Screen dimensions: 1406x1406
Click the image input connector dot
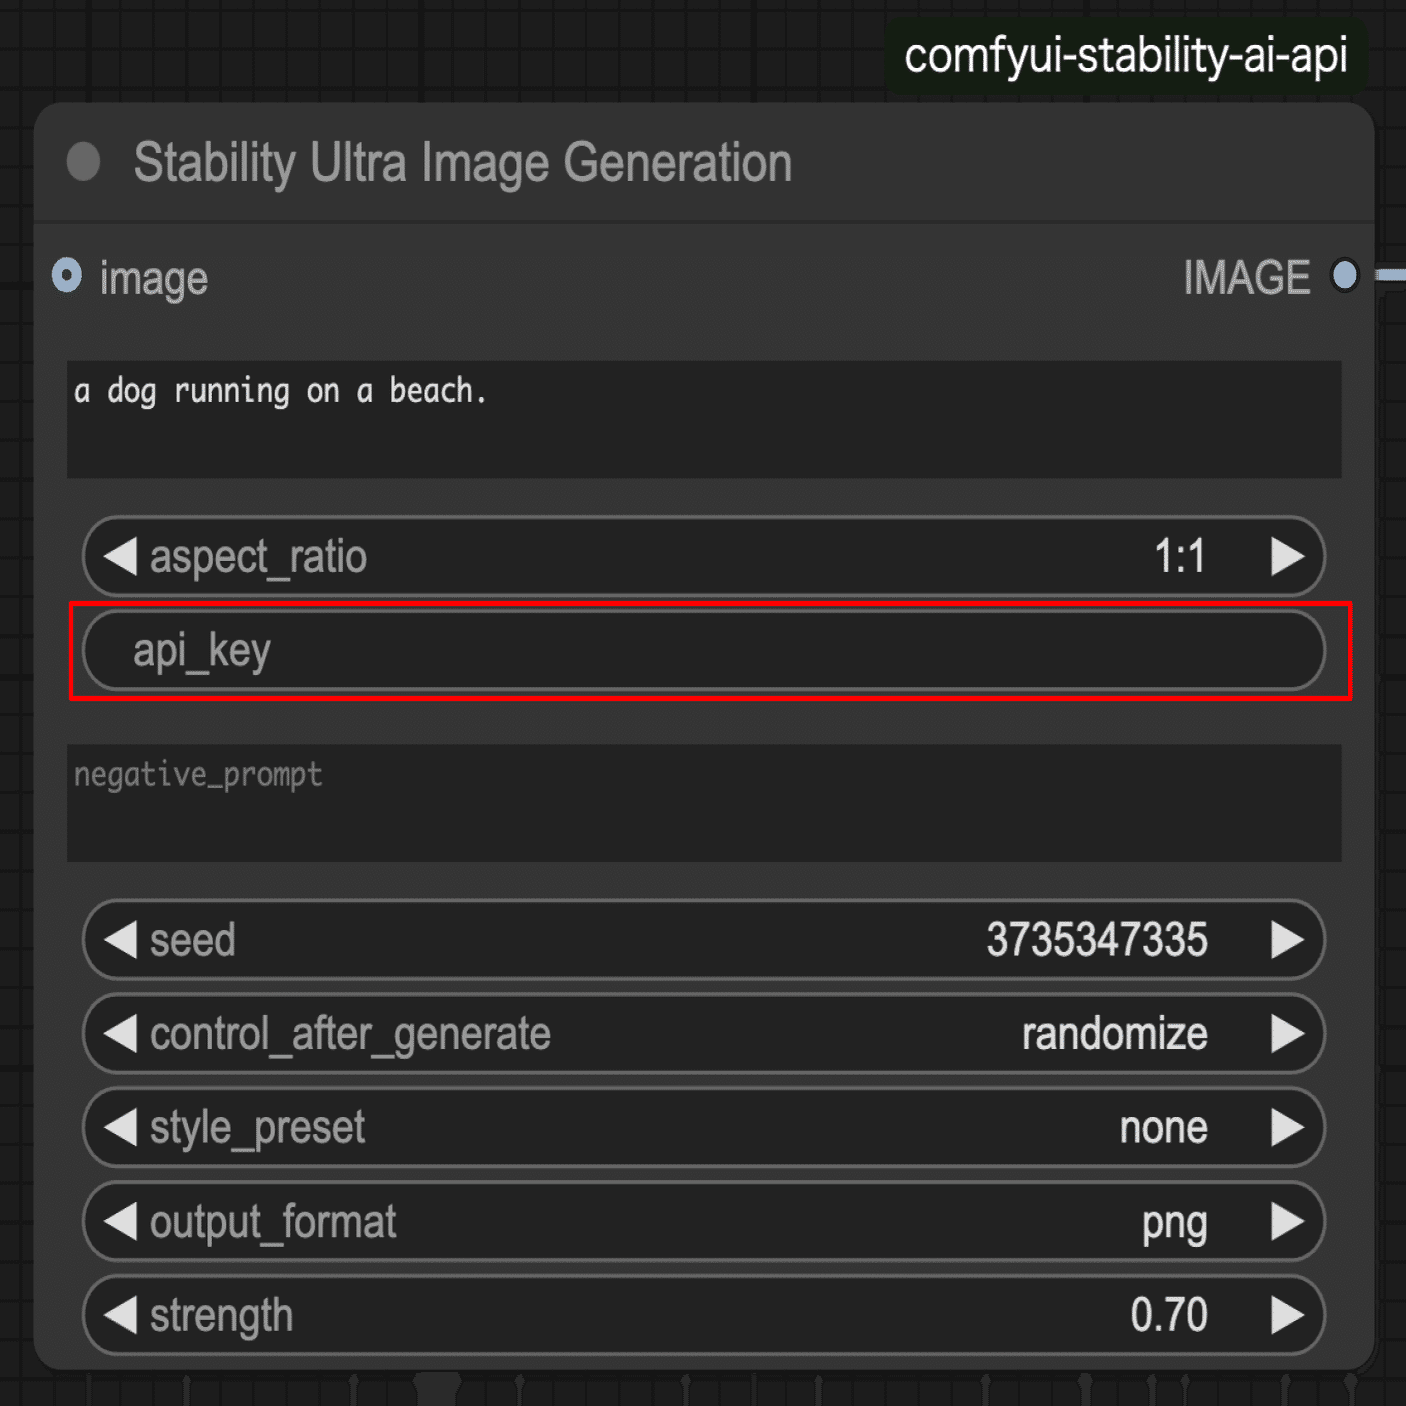(67, 275)
